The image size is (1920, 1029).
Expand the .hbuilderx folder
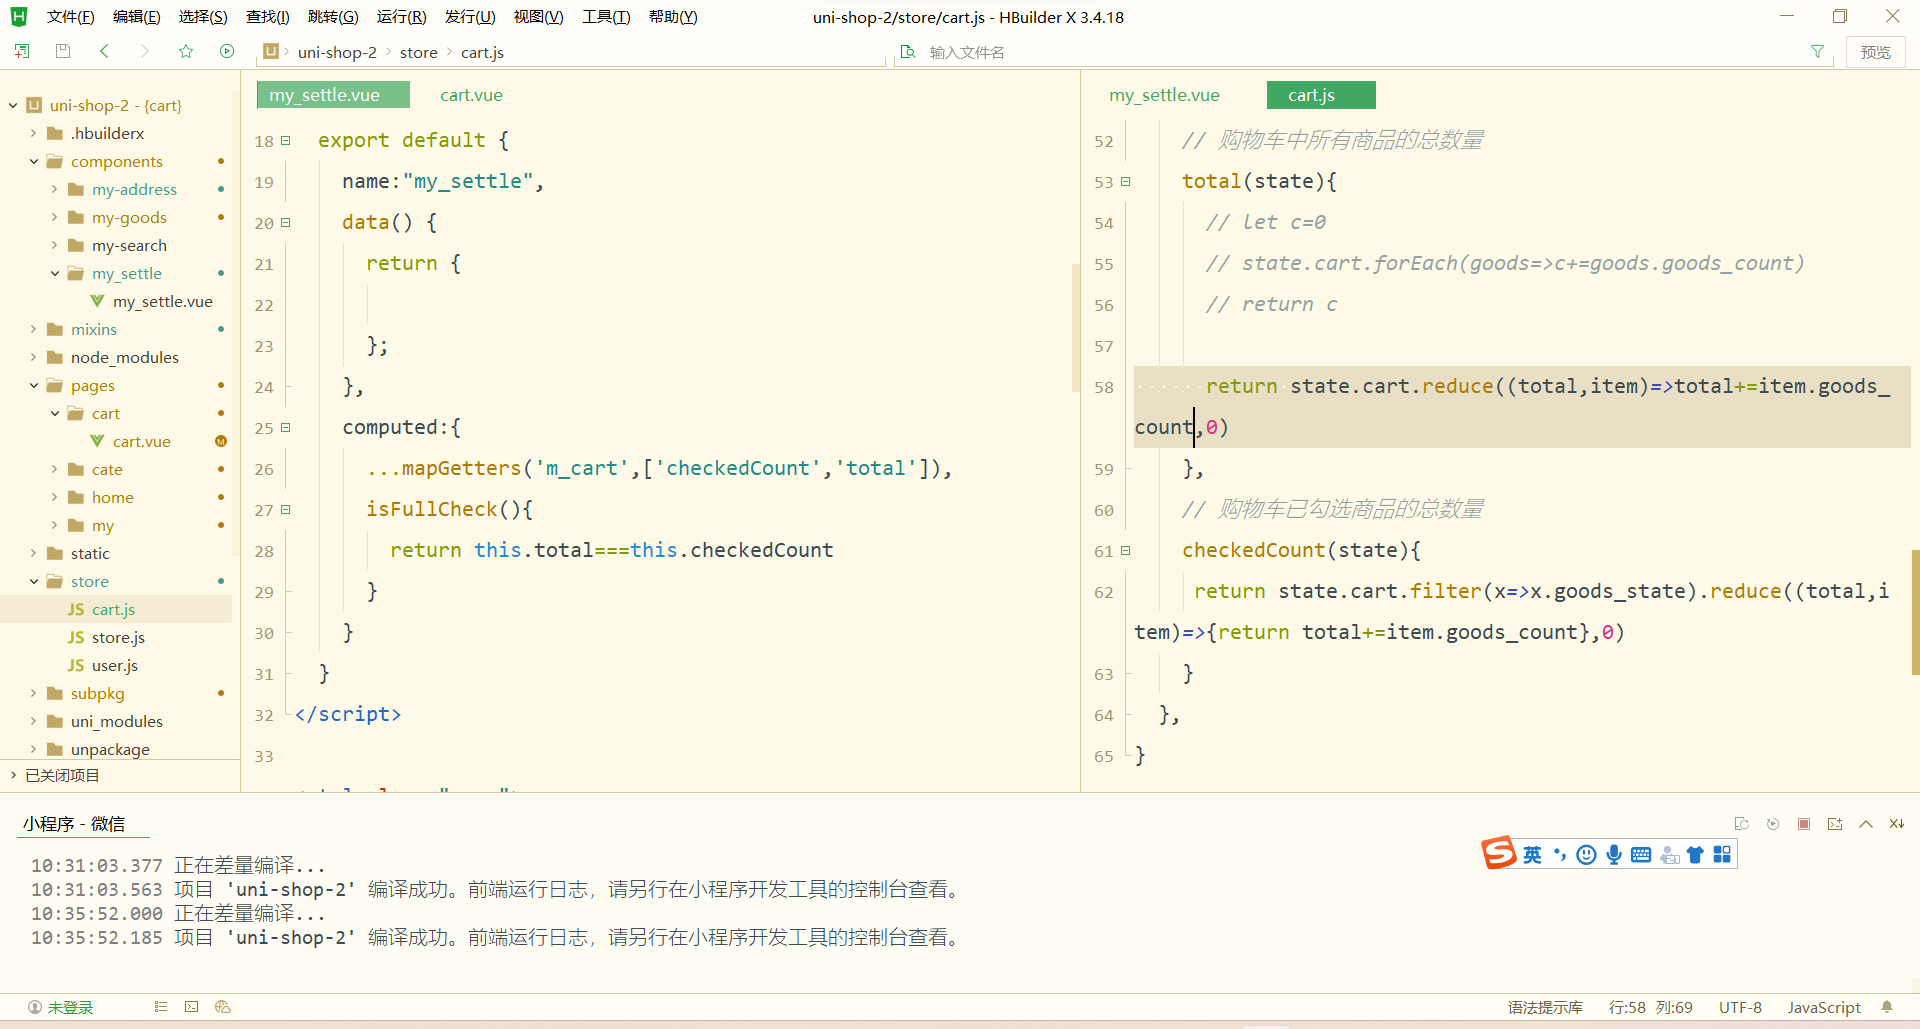click(x=33, y=133)
